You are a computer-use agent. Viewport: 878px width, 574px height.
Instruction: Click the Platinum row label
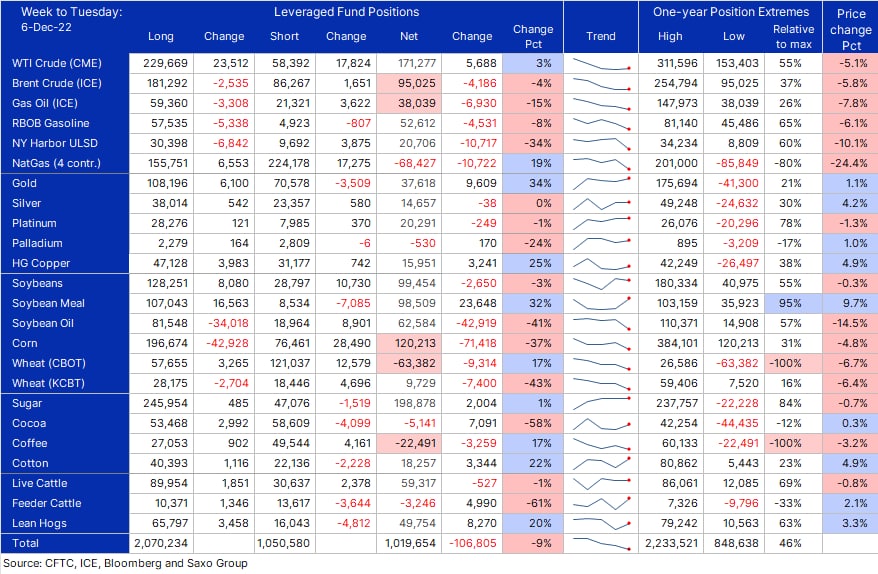pos(34,223)
